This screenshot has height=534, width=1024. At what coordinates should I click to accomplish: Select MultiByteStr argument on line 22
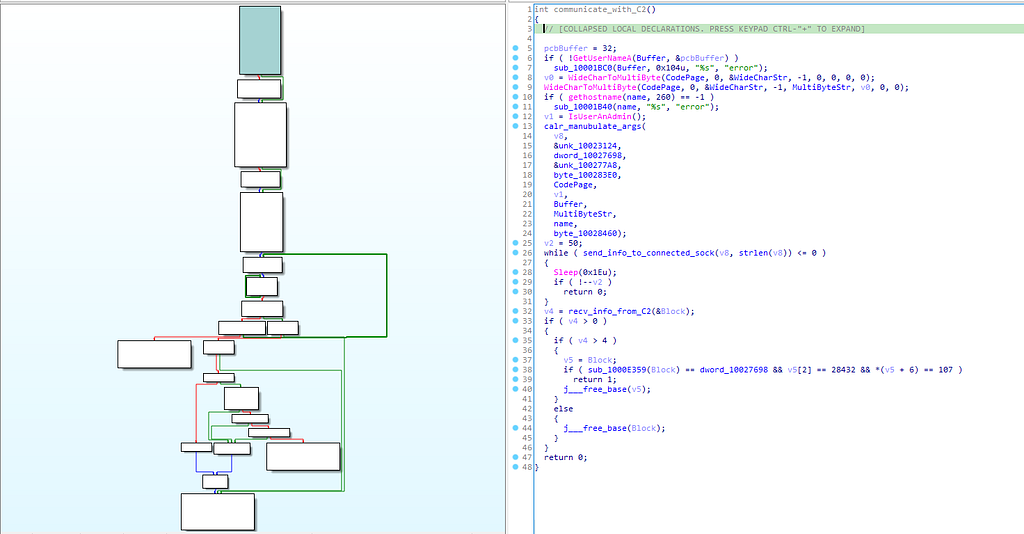point(583,214)
